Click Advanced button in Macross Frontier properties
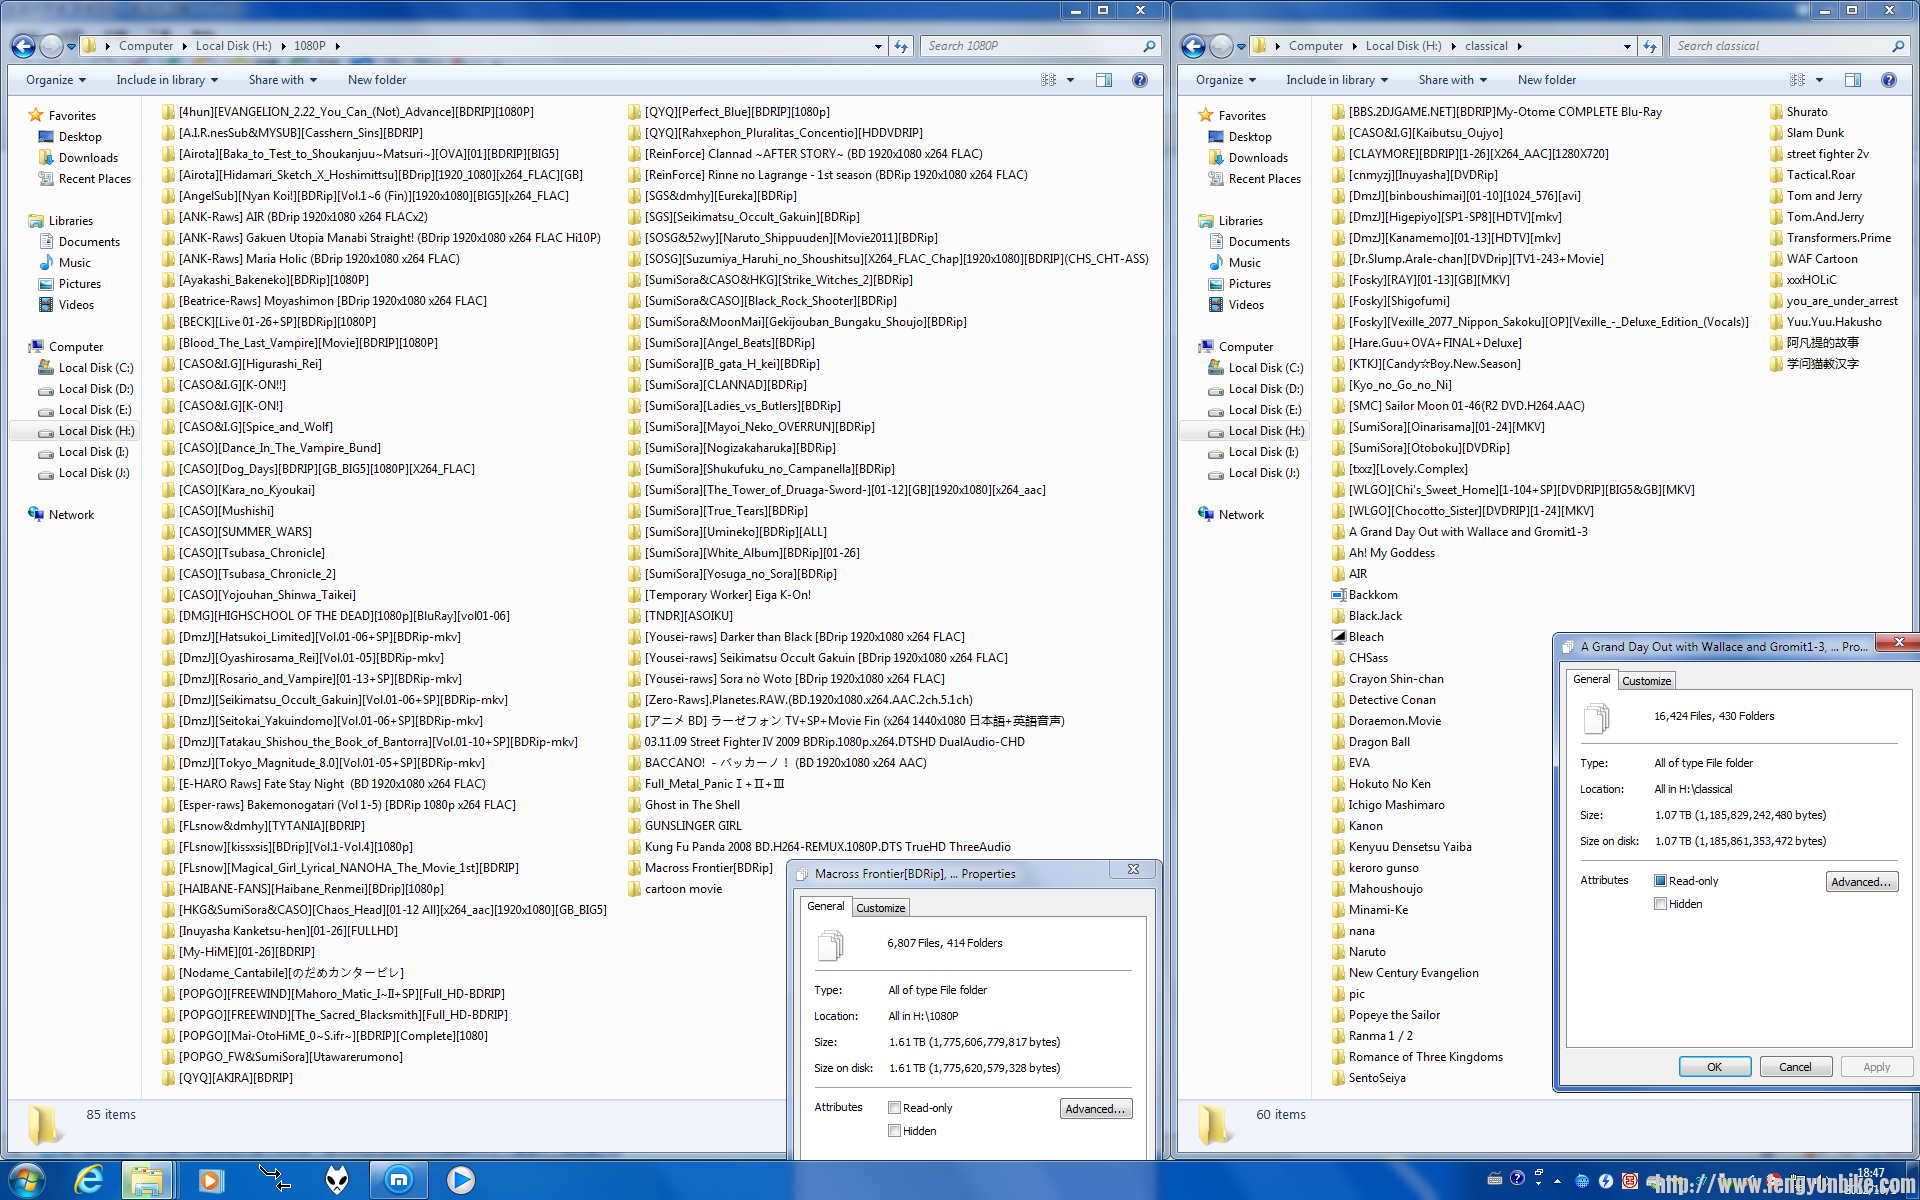This screenshot has width=1920, height=1200. (1096, 1109)
